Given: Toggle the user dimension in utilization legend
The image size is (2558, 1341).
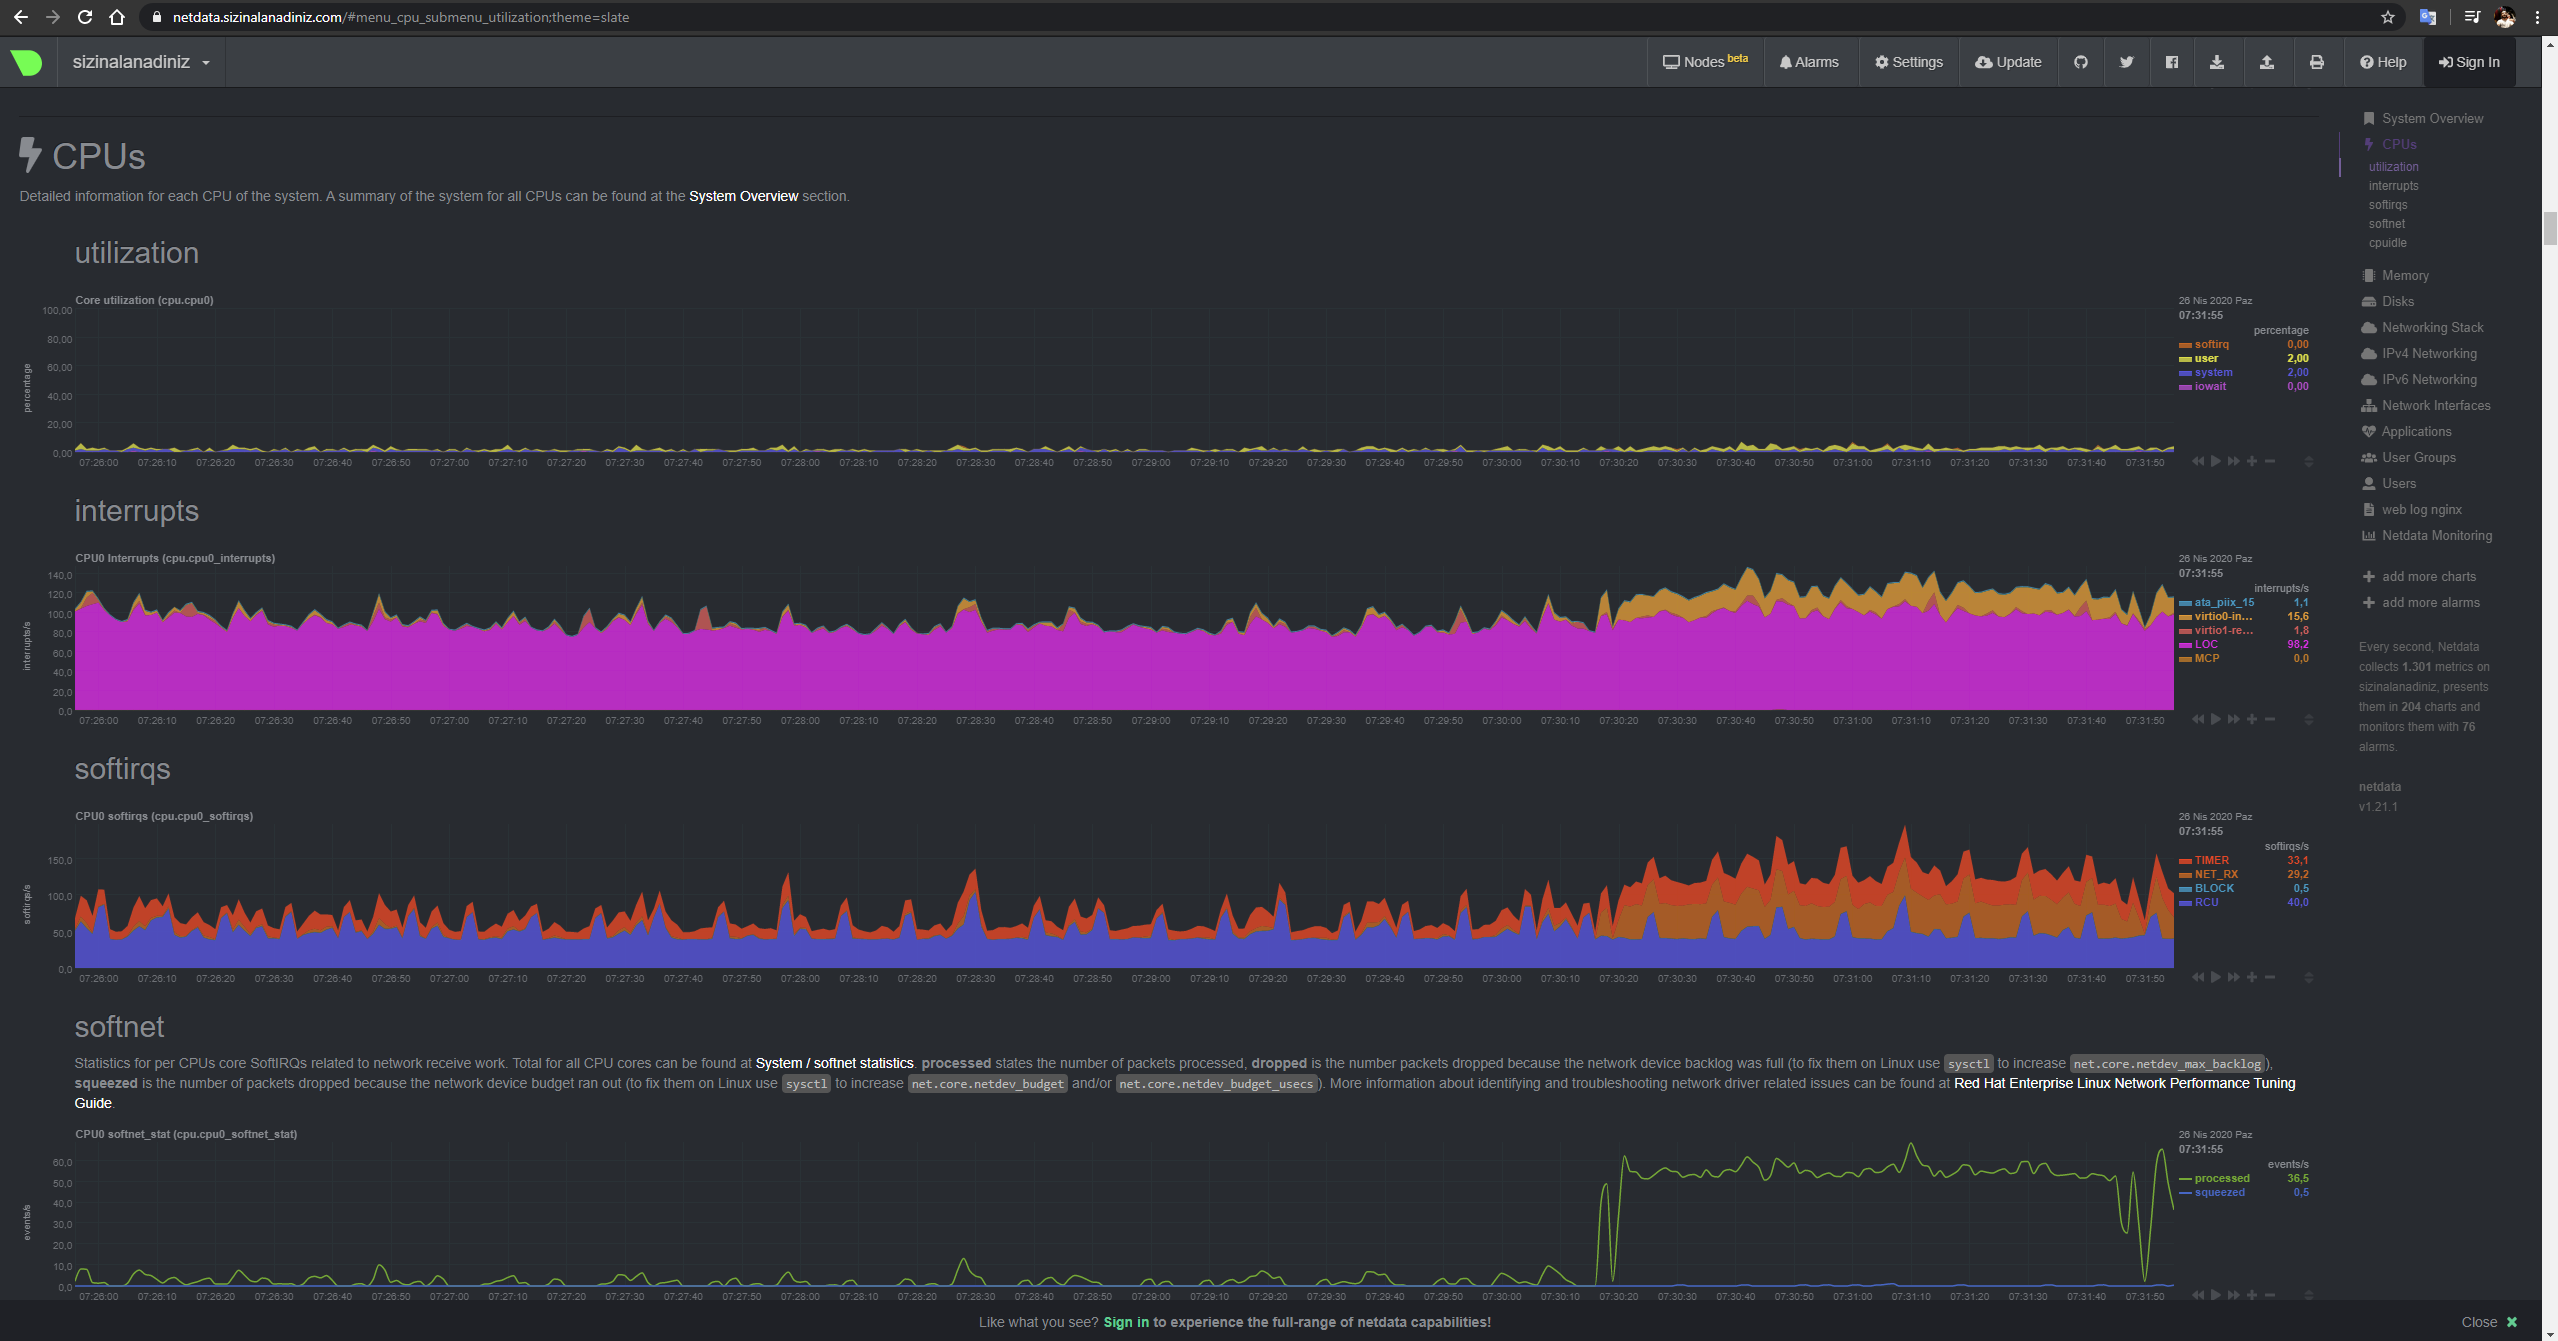Looking at the screenshot, I should (x=2206, y=358).
